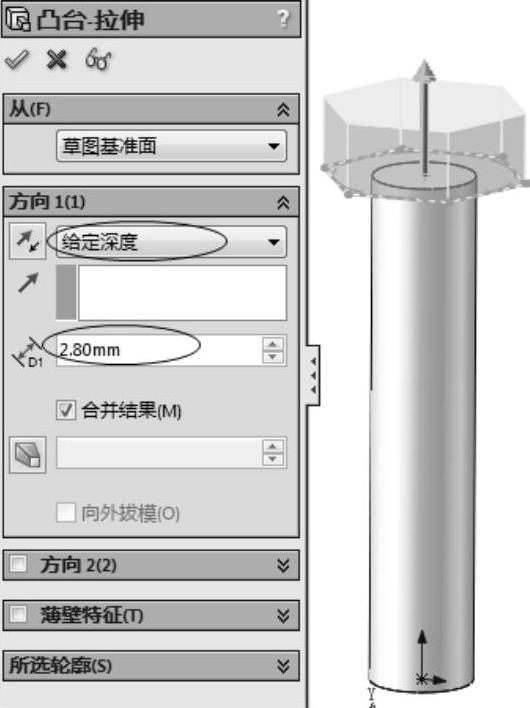Screen dimensions: 530x708
Task: Open 给定深度 end condition dropdown
Action: click(x=171, y=242)
